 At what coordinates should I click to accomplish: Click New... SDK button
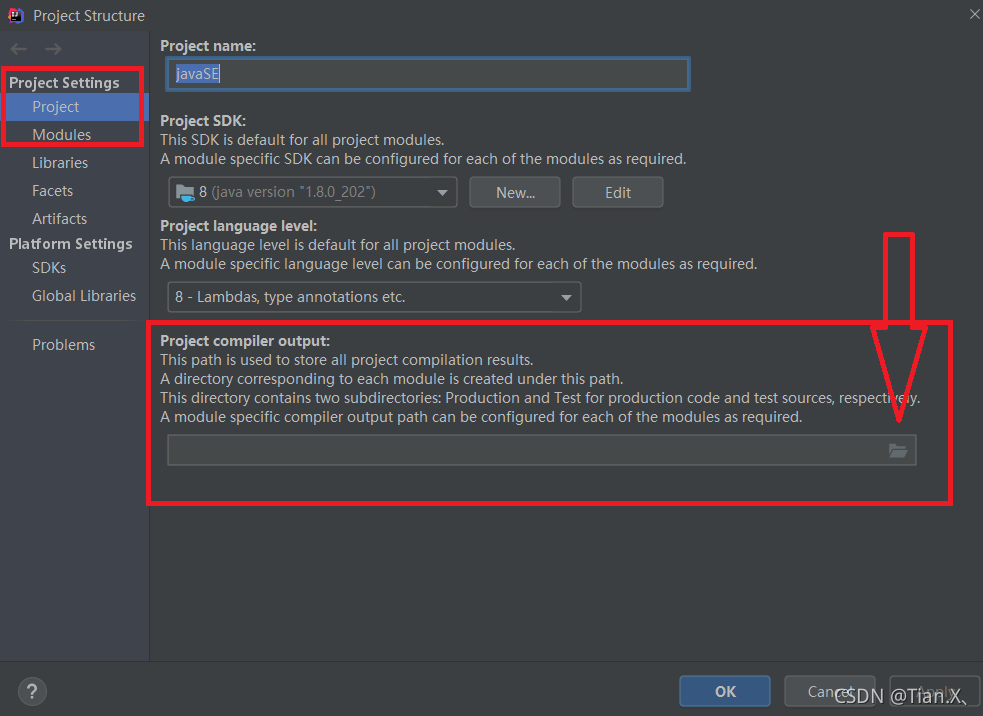(x=515, y=192)
